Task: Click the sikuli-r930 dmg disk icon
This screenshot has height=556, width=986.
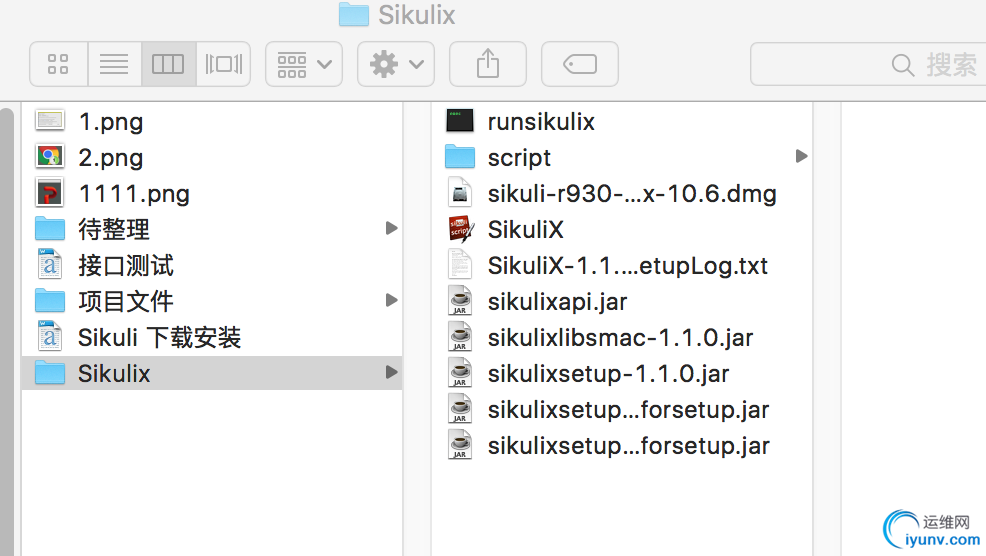Action: coord(460,193)
